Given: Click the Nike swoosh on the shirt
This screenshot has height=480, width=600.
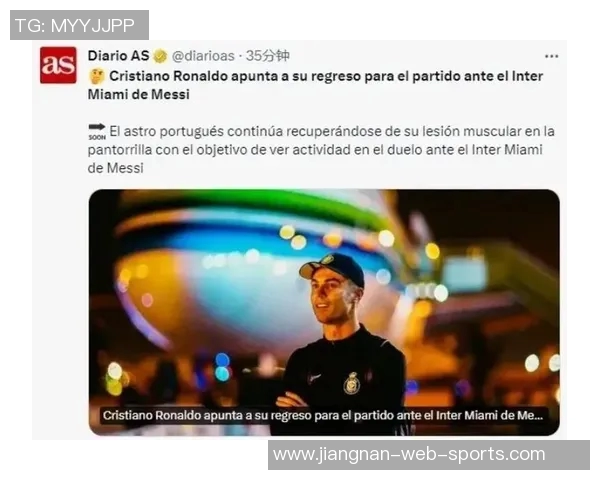Looking at the screenshot, I should (x=315, y=377).
